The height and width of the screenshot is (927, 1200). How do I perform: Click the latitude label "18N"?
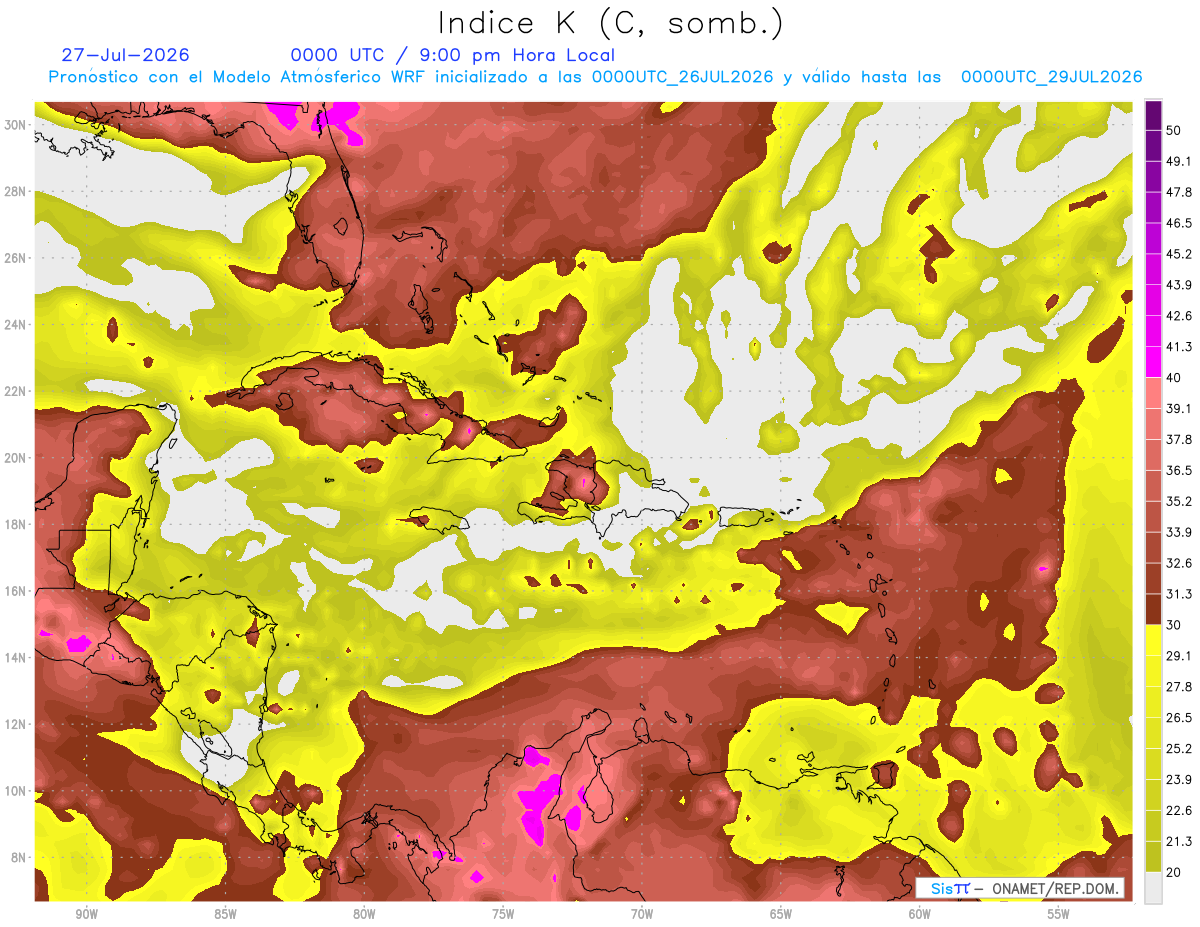(16, 525)
